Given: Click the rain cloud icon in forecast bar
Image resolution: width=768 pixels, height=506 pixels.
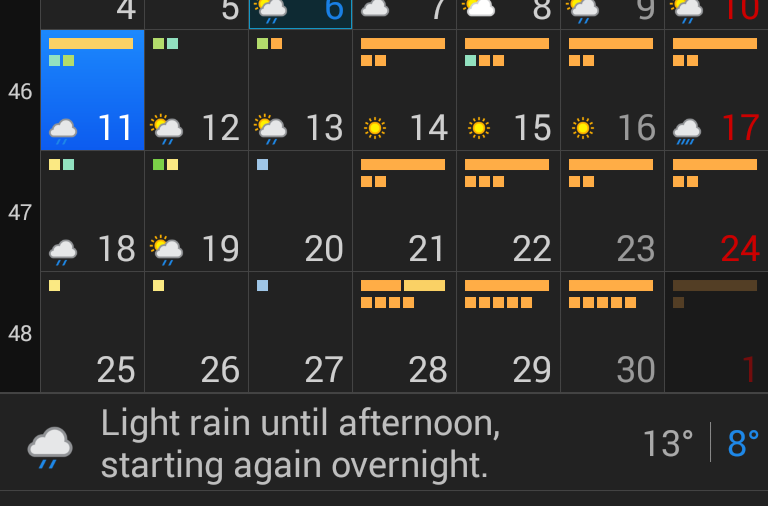Looking at the screenshot, I should (50, 446).
